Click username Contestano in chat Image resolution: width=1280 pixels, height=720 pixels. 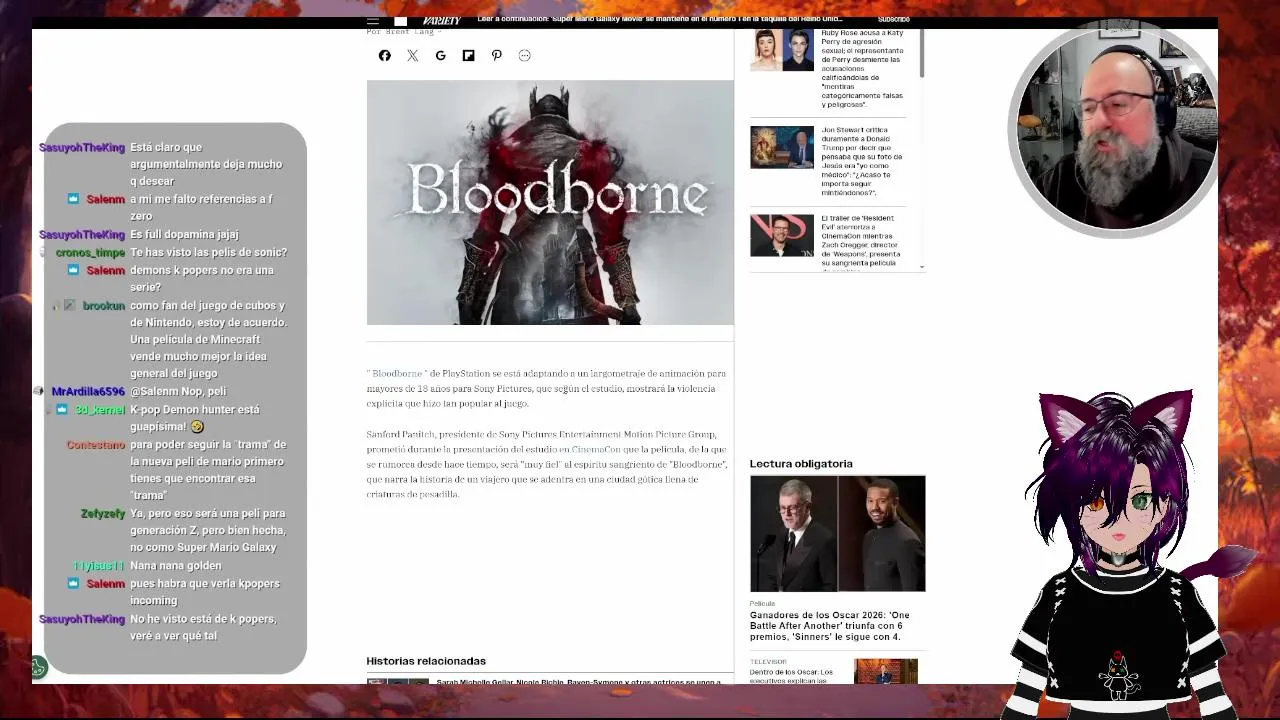click(96, 444)
